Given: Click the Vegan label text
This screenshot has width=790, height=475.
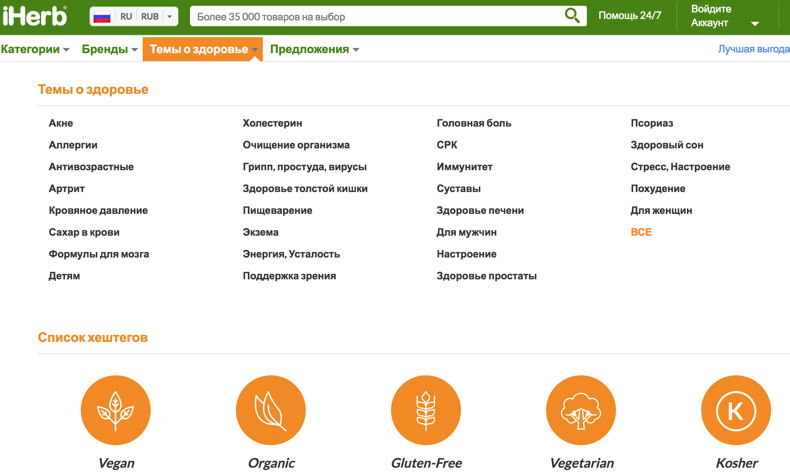Looking at the screenshot, I should pyautogui.click(x=116, y=463).
